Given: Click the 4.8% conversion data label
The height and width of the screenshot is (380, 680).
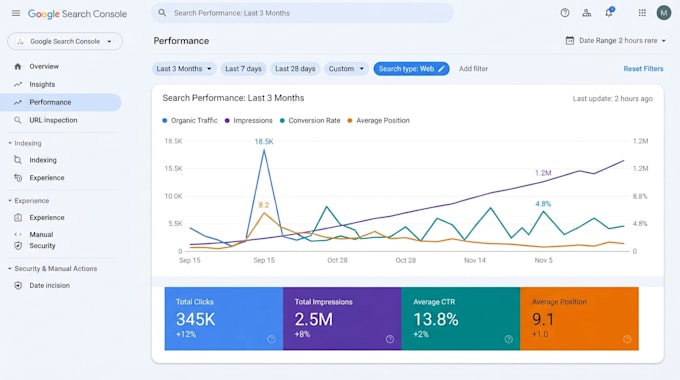Looking at the screenshot, I should tap(543, 203).
